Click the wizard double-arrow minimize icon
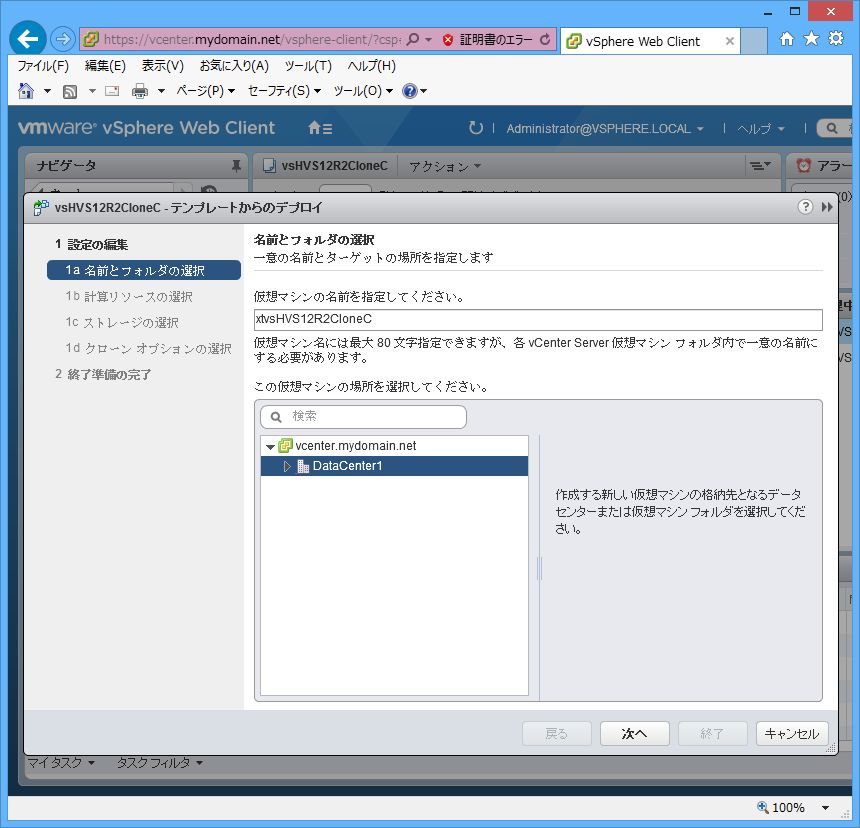860x828 pixels. tap(827, 207)
